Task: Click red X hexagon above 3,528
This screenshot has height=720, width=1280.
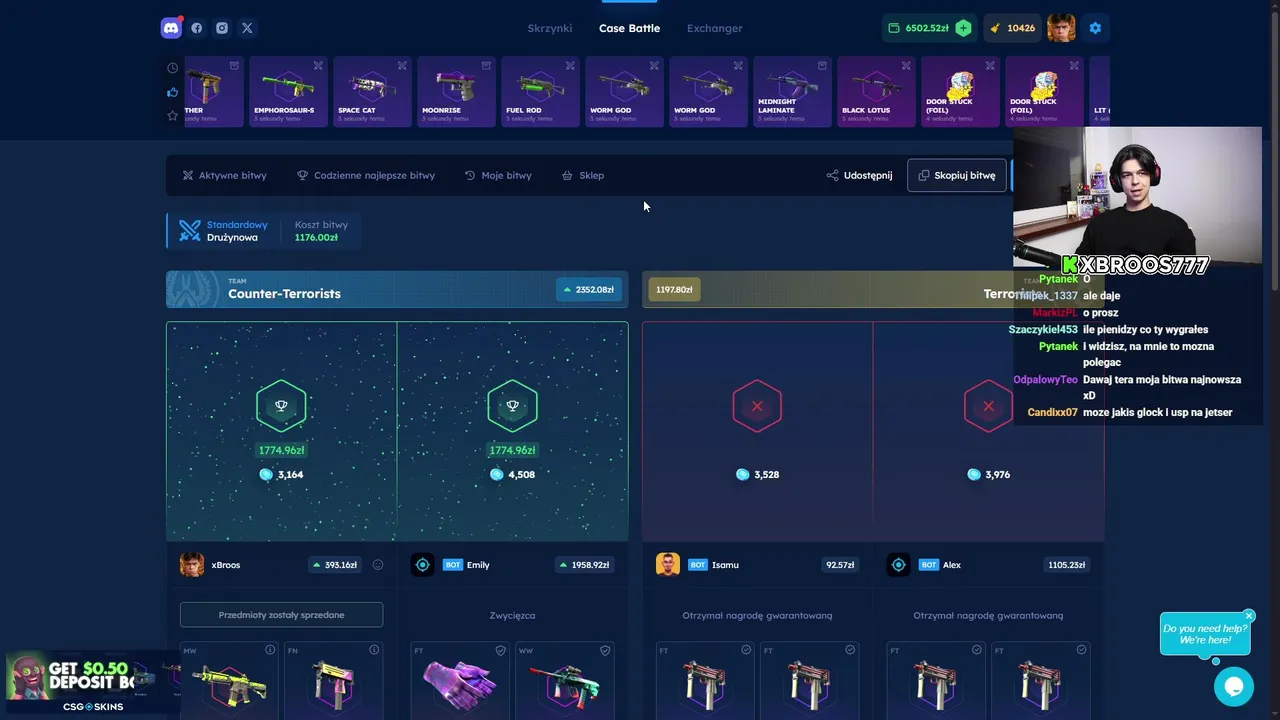Action: pos(757,406)
